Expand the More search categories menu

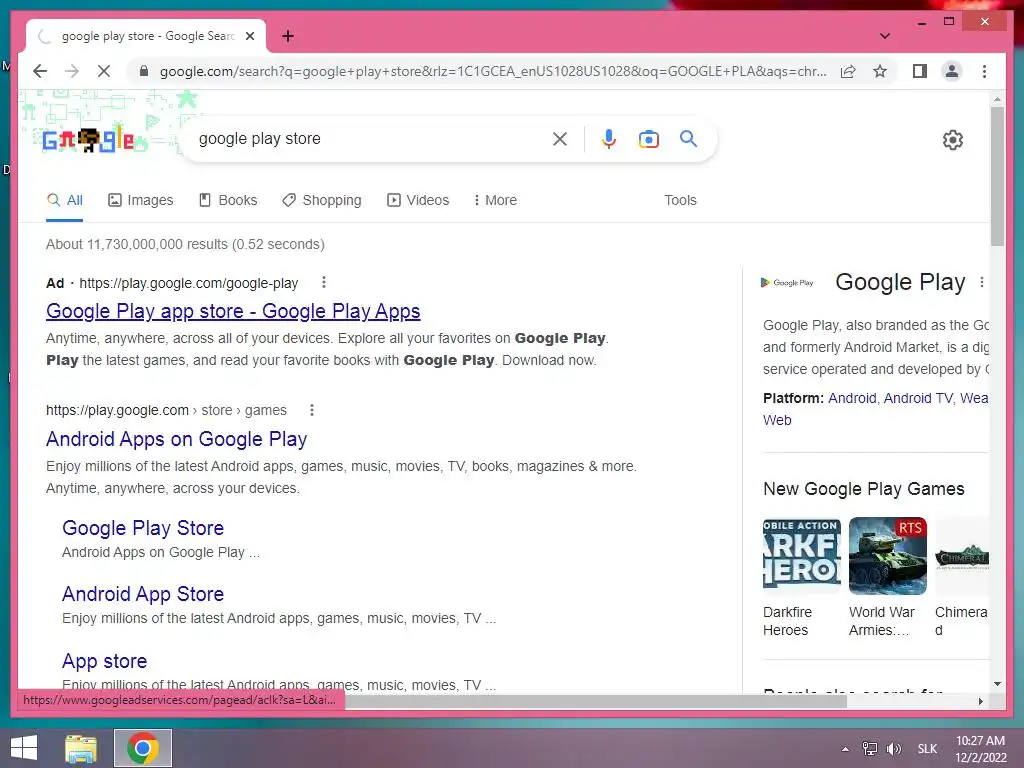tap(494, 200)
